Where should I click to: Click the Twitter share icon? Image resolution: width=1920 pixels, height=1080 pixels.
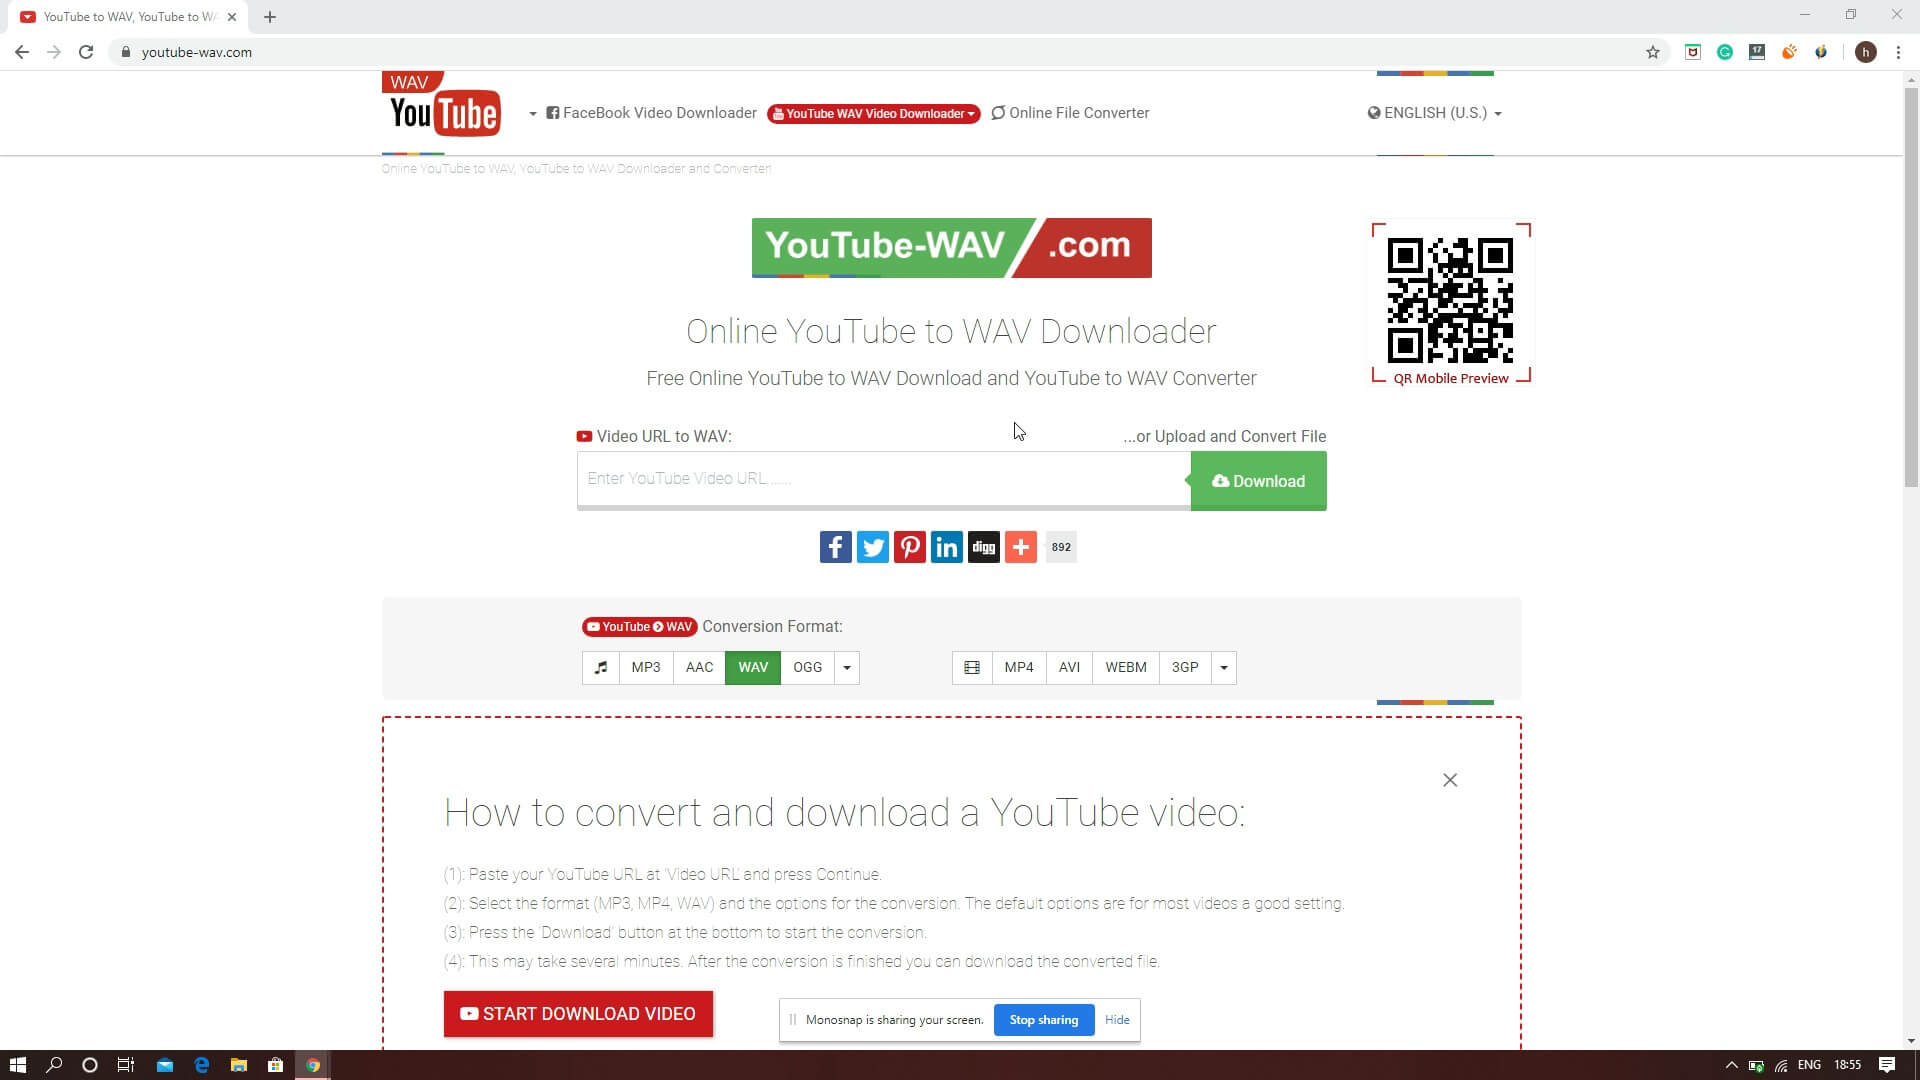tap(873, 547)
